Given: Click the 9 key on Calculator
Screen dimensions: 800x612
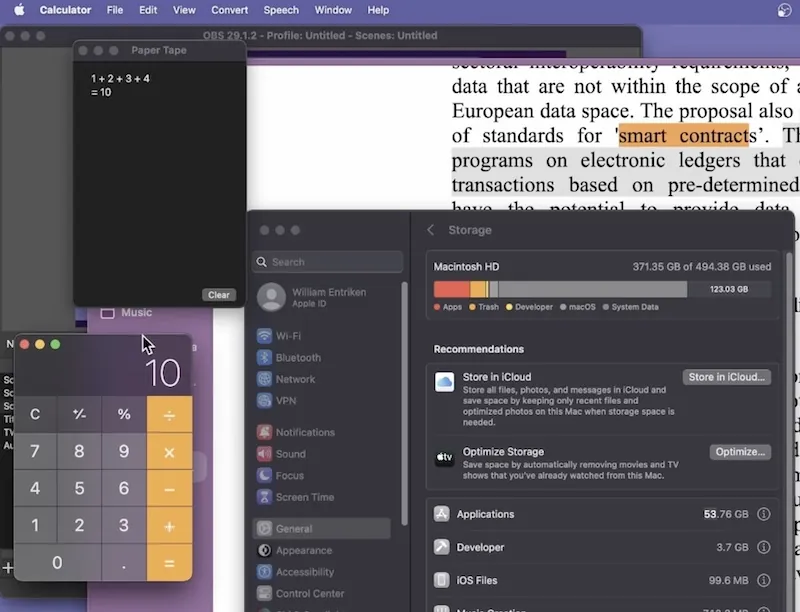Looking at the screenshot, I should pos(124,451).
